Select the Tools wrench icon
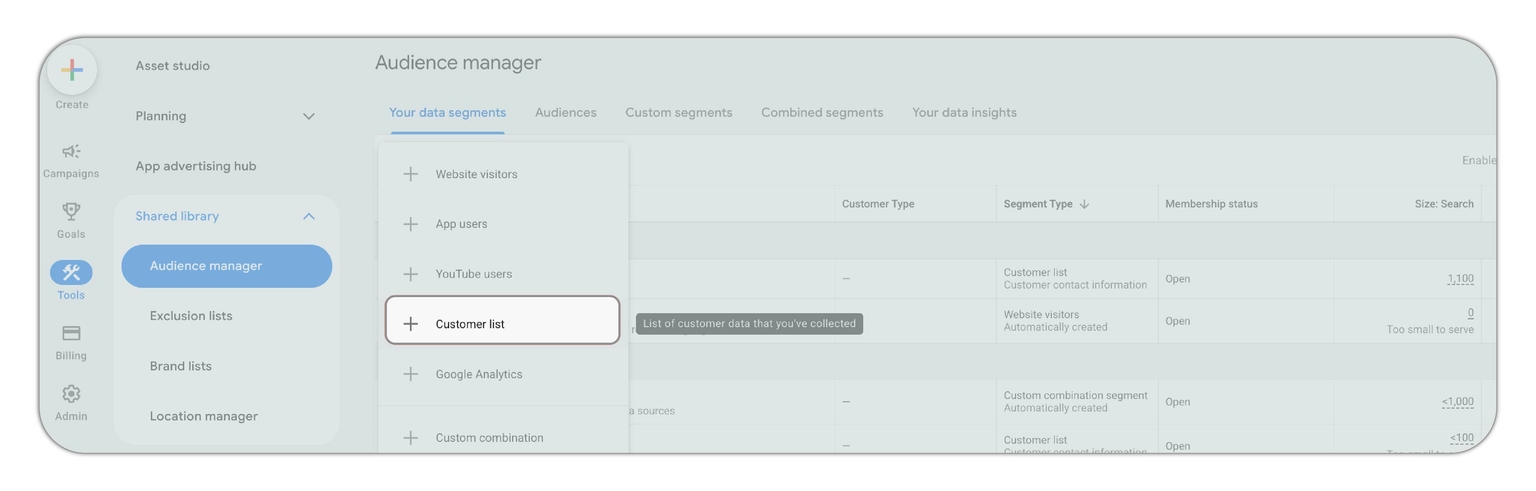Viewport: 1536px width, 491px height. click(x=71, y=273)
